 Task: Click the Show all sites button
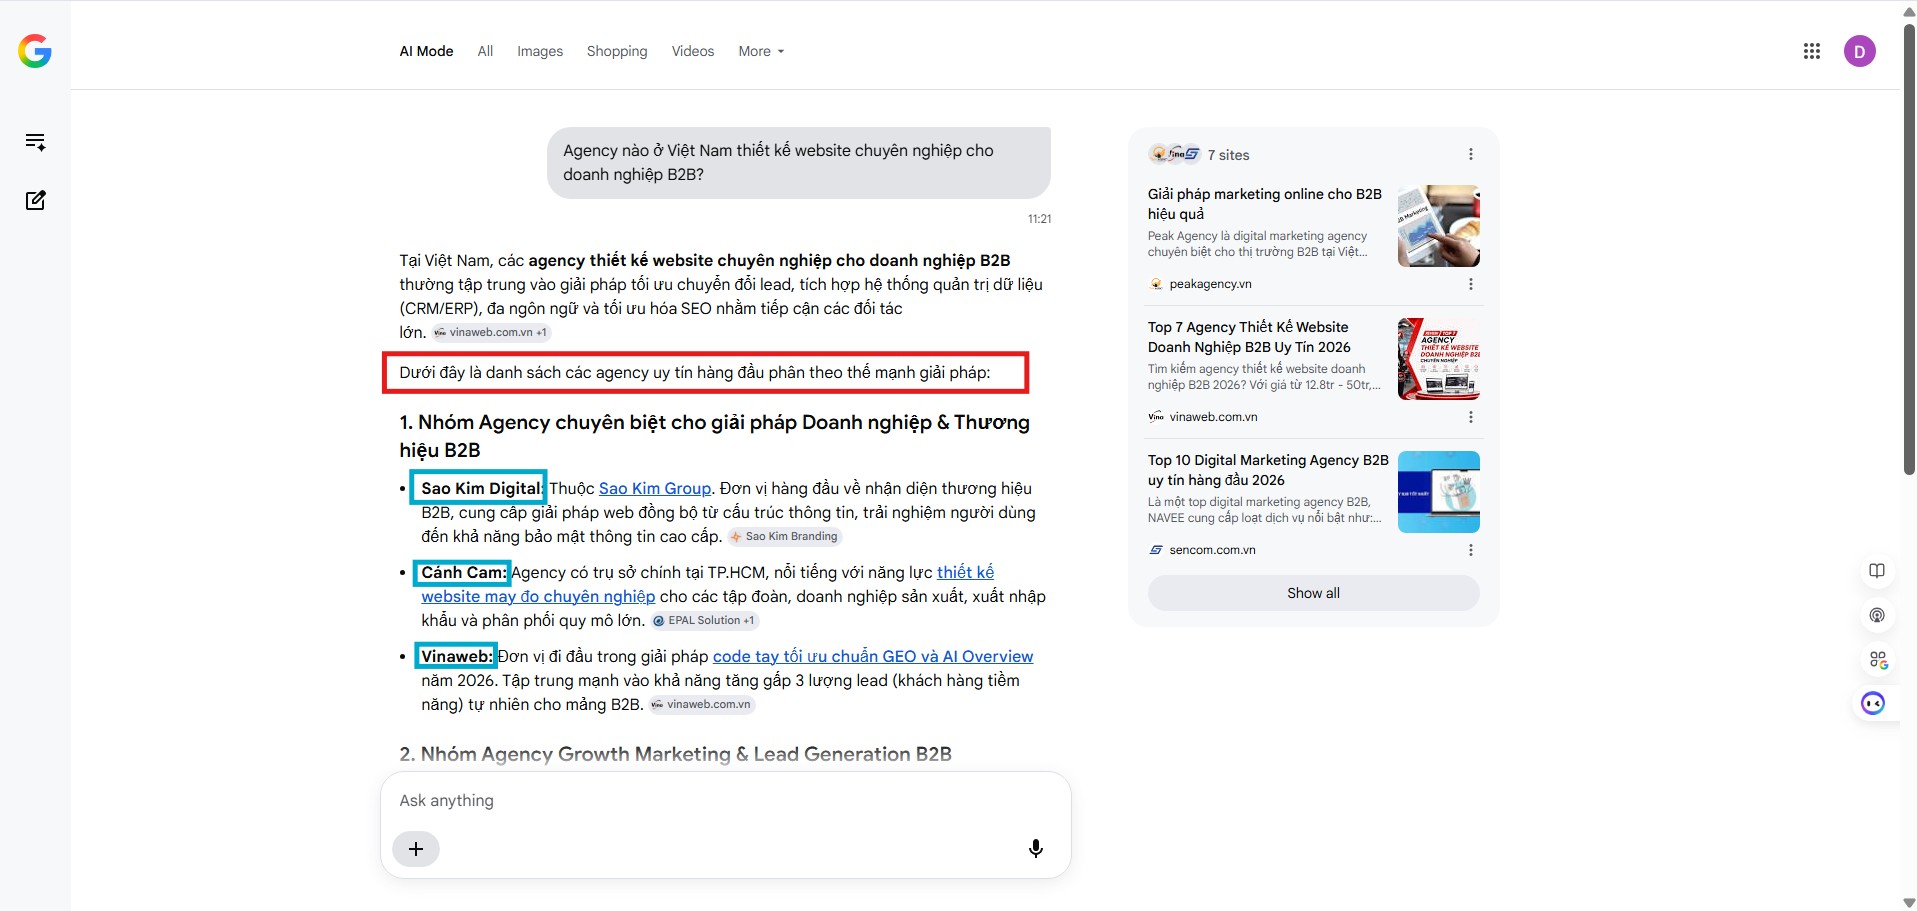point(1314,593)
